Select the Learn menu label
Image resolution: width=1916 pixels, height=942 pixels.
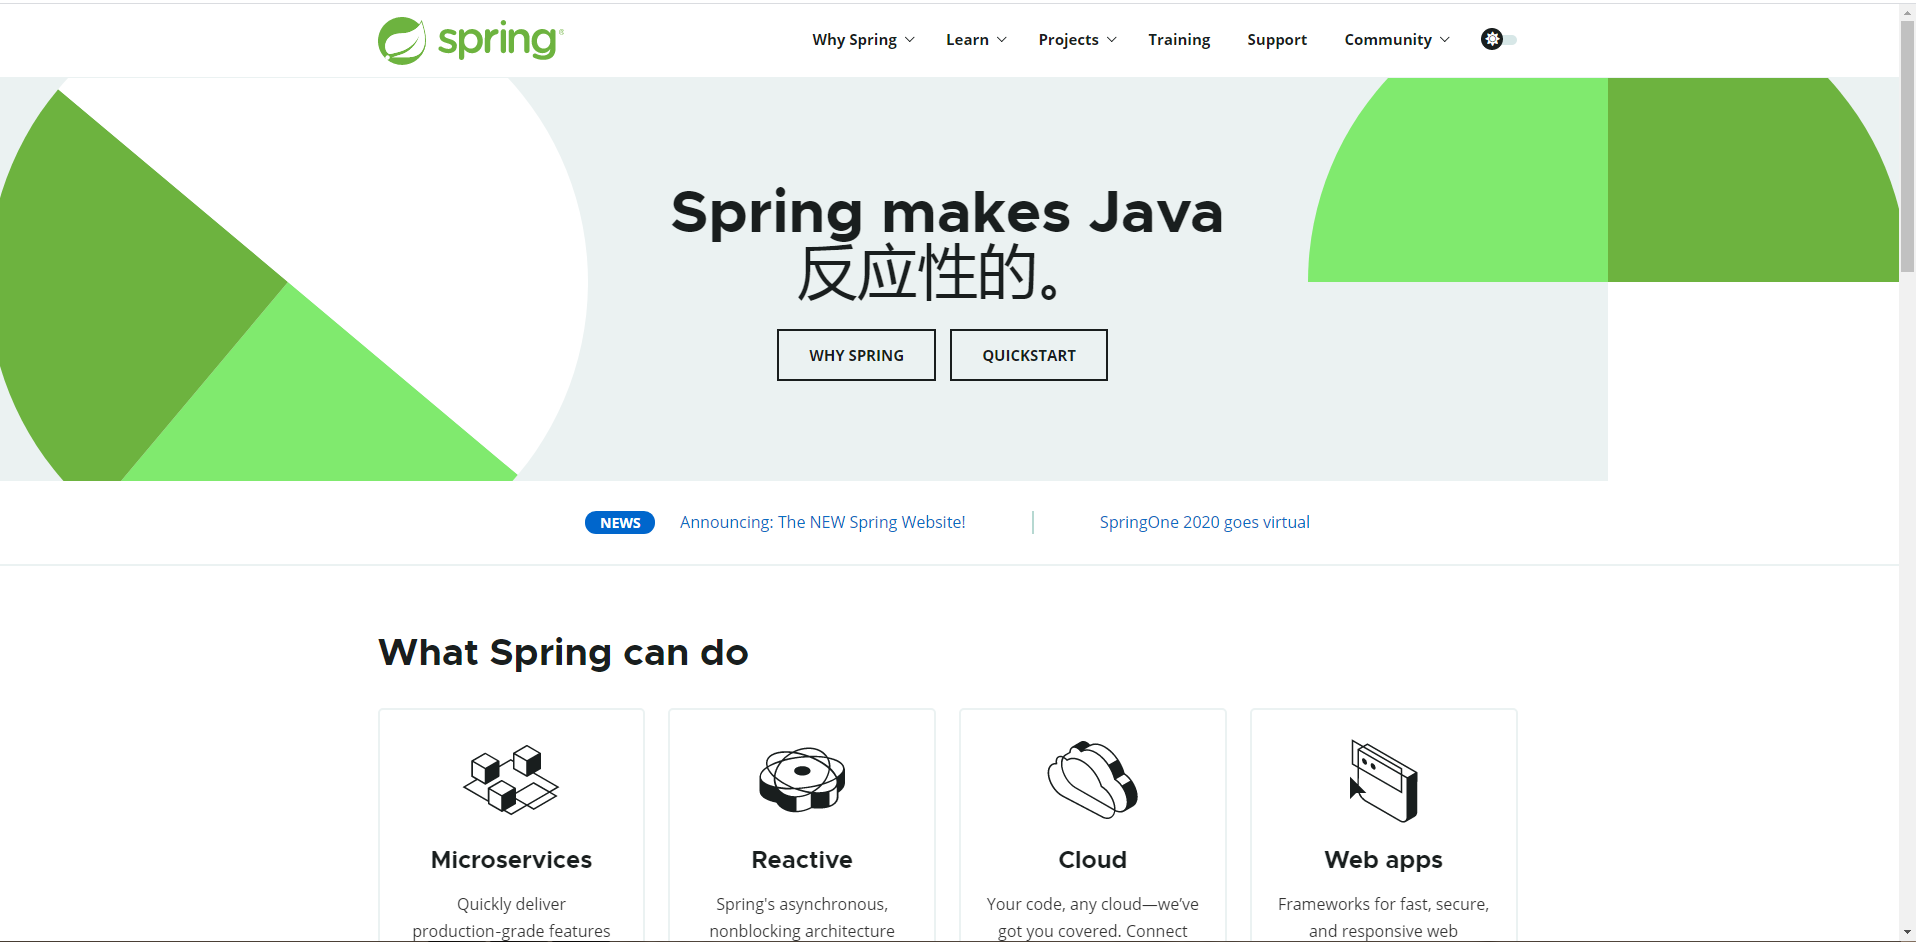tap(967, 40)
